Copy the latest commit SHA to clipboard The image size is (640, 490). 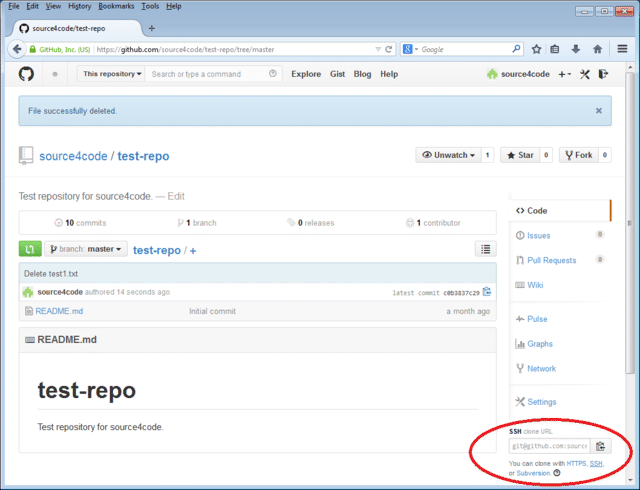pos(487,292)
